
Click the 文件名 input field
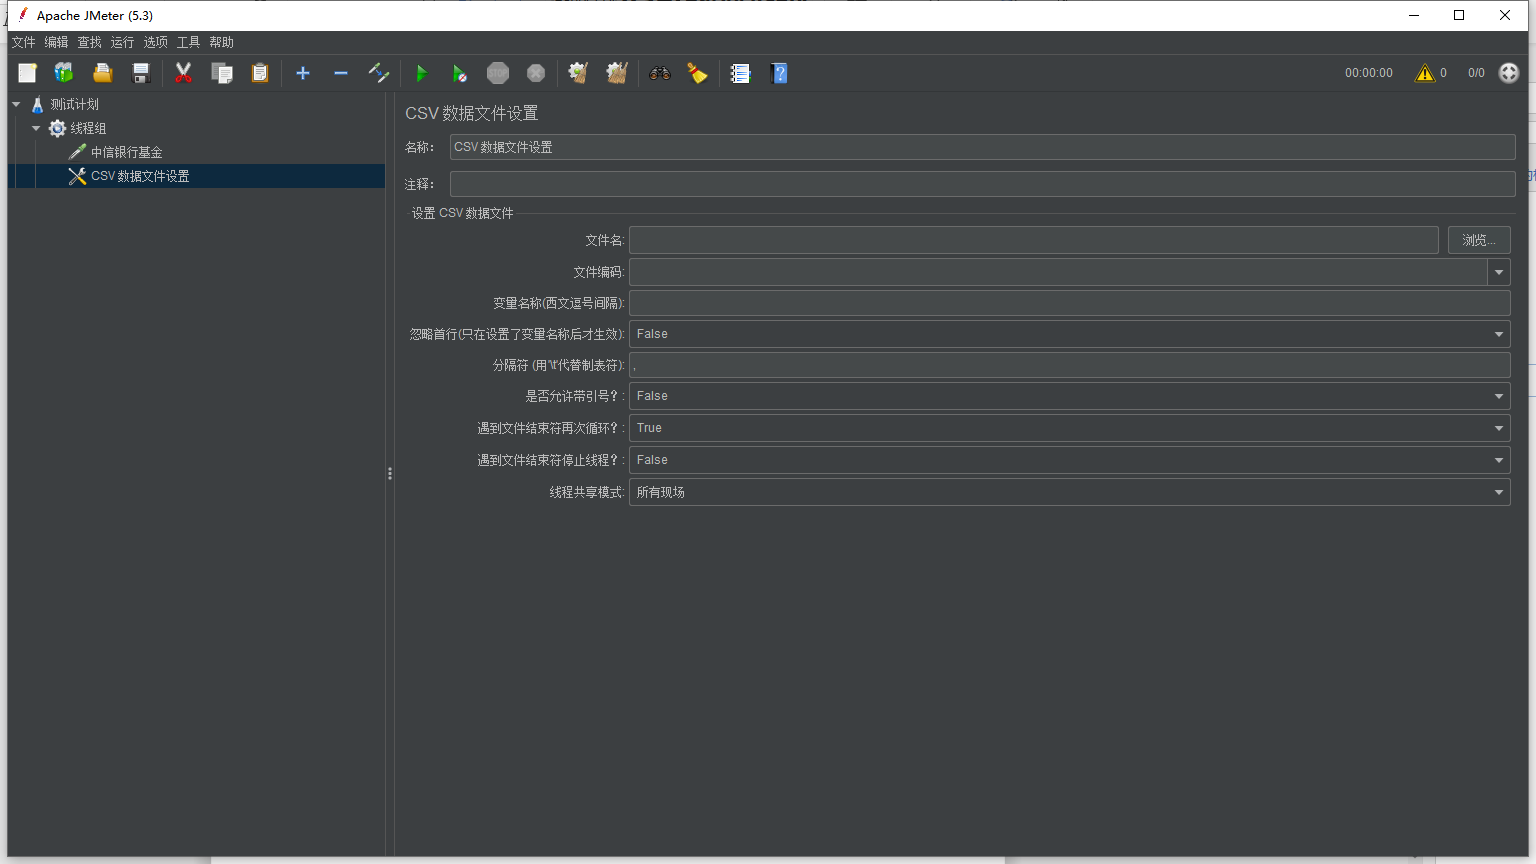pyautogui.click(x=1034, y=240)
